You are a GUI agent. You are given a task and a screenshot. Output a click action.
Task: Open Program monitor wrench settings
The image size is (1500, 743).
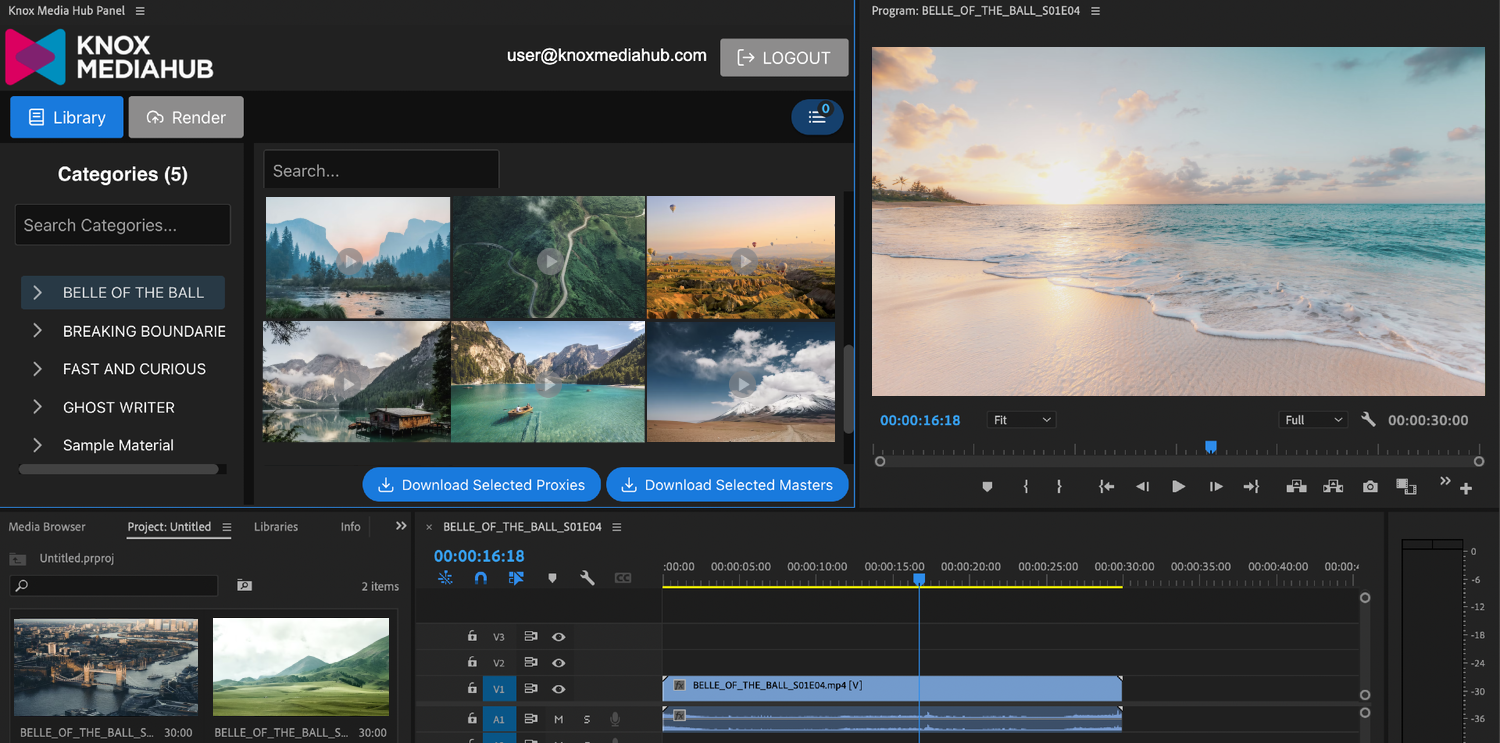click(x=1368, y=420)
